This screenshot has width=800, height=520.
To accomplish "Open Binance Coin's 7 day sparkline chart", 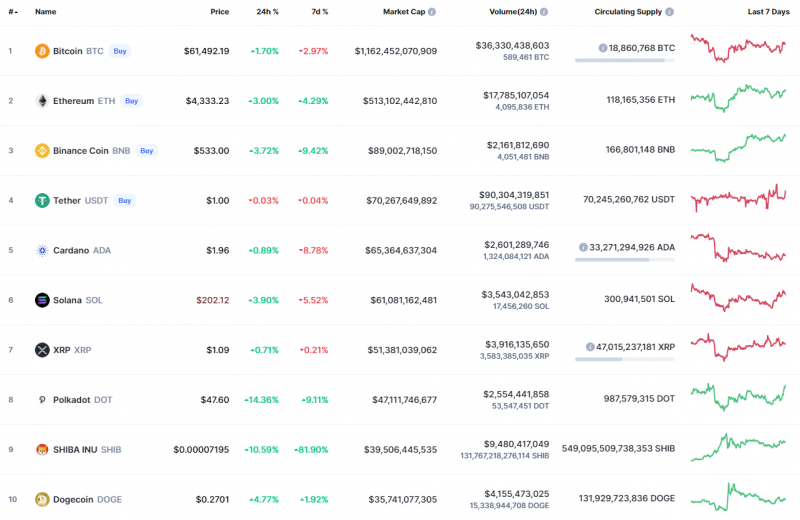I will tap(738, 147).
